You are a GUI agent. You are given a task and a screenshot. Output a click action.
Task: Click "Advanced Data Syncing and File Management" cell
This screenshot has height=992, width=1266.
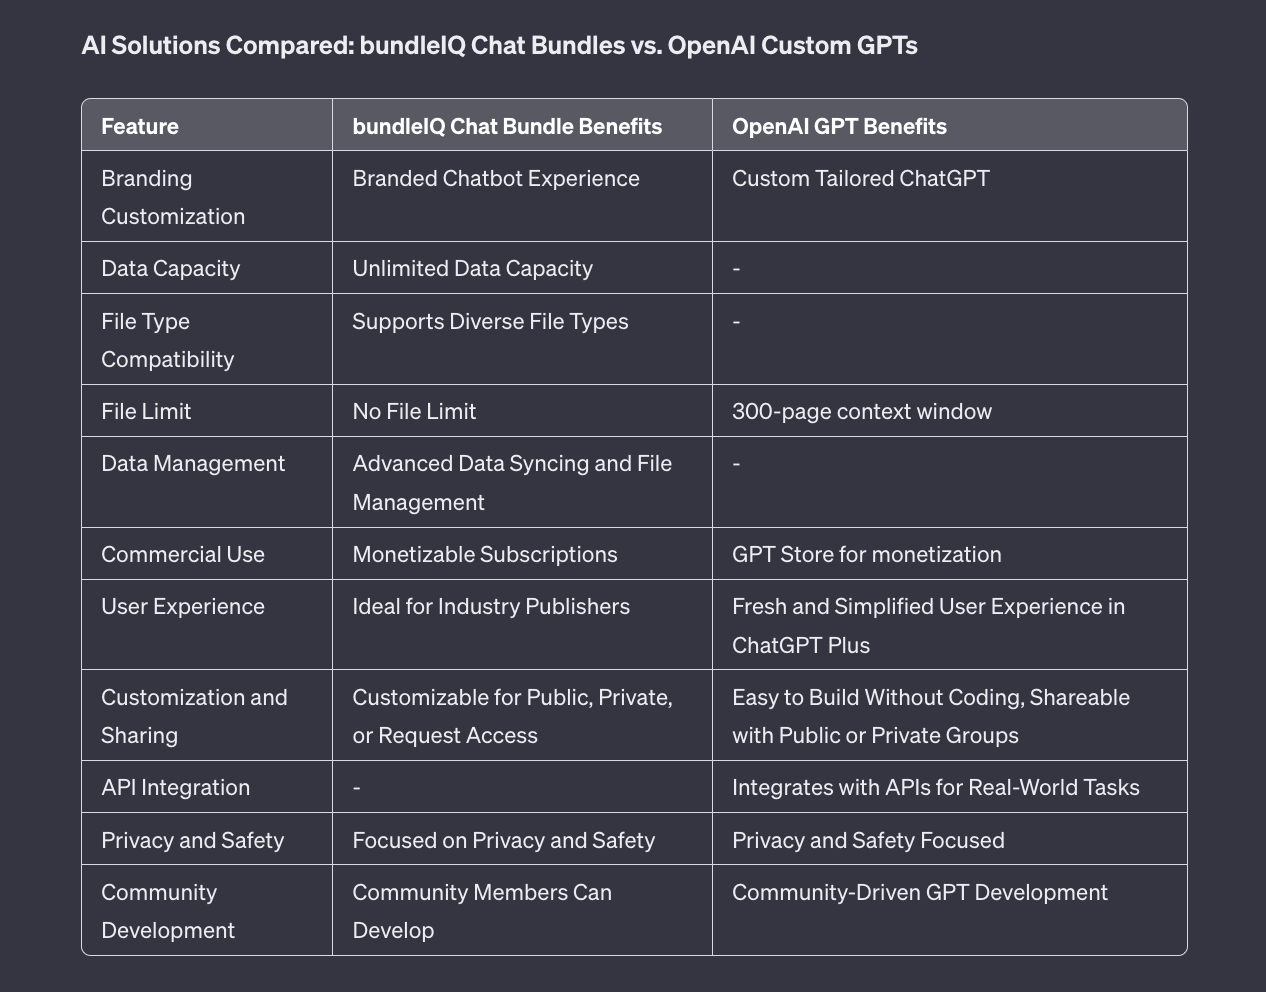coord(512,482)
